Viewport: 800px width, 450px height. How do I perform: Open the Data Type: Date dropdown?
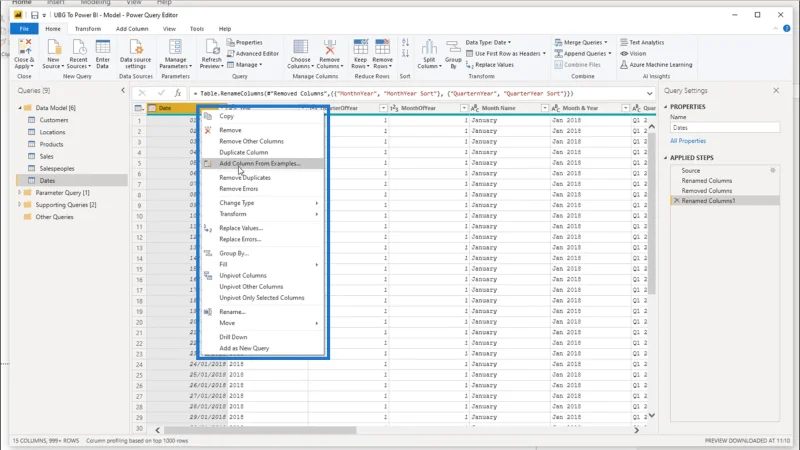point(488,42)
